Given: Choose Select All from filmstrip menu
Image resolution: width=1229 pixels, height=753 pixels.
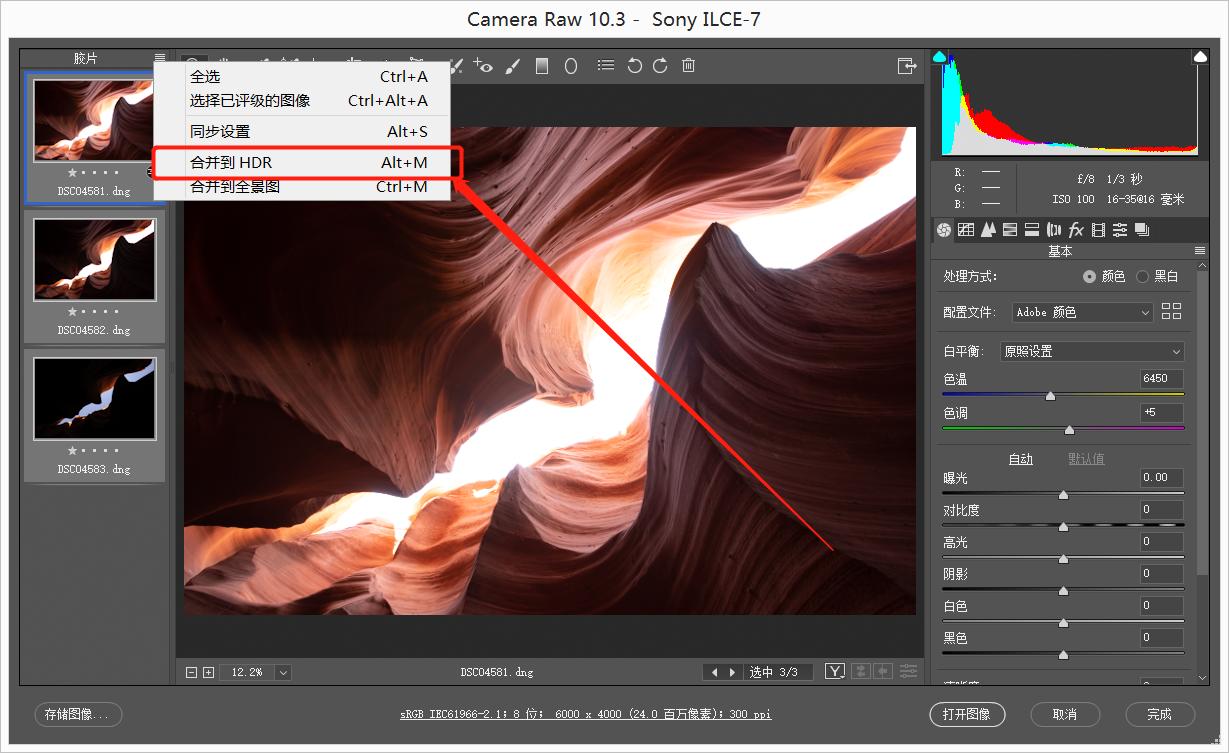Looking at the screenshot, I should 309,77.
